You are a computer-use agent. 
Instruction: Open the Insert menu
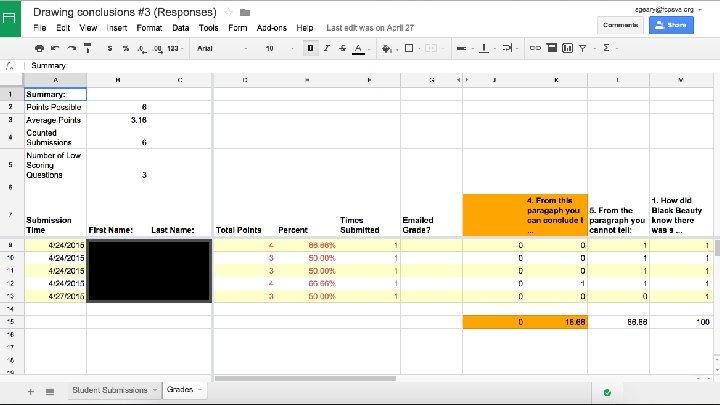pyautogui.click(x=117, y=28)
